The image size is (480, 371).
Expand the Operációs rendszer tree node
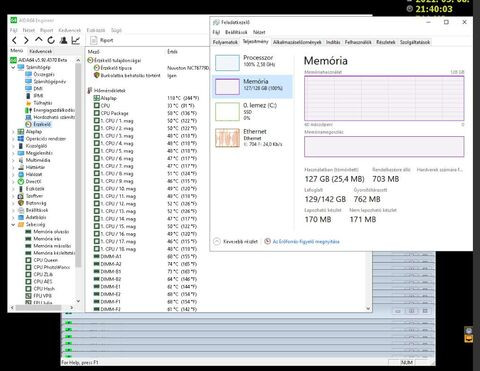(13, 139)
